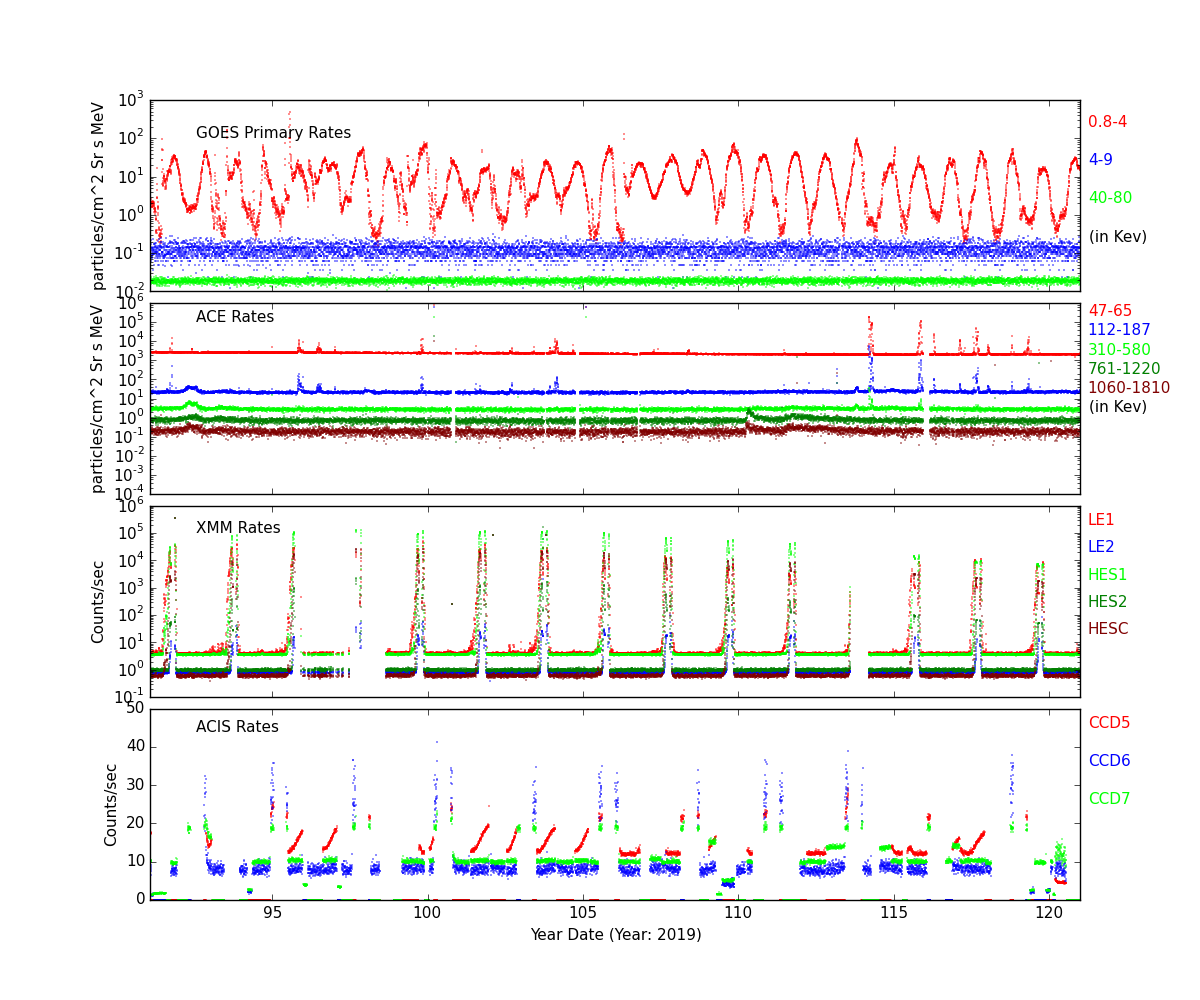Screen dimensions: 1200x1000
Task: Click the blue CCD6 legend entry
Action: click(x=1109, y=761)
